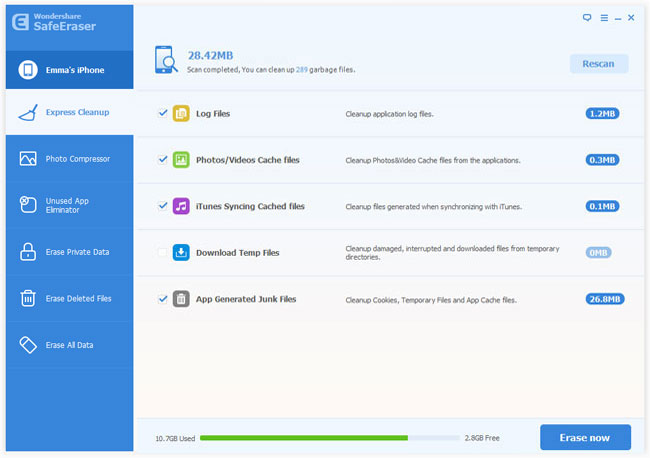The image size is (650, 458).
Task: Click App Generated Junk Files label
Action: [246, 299]
